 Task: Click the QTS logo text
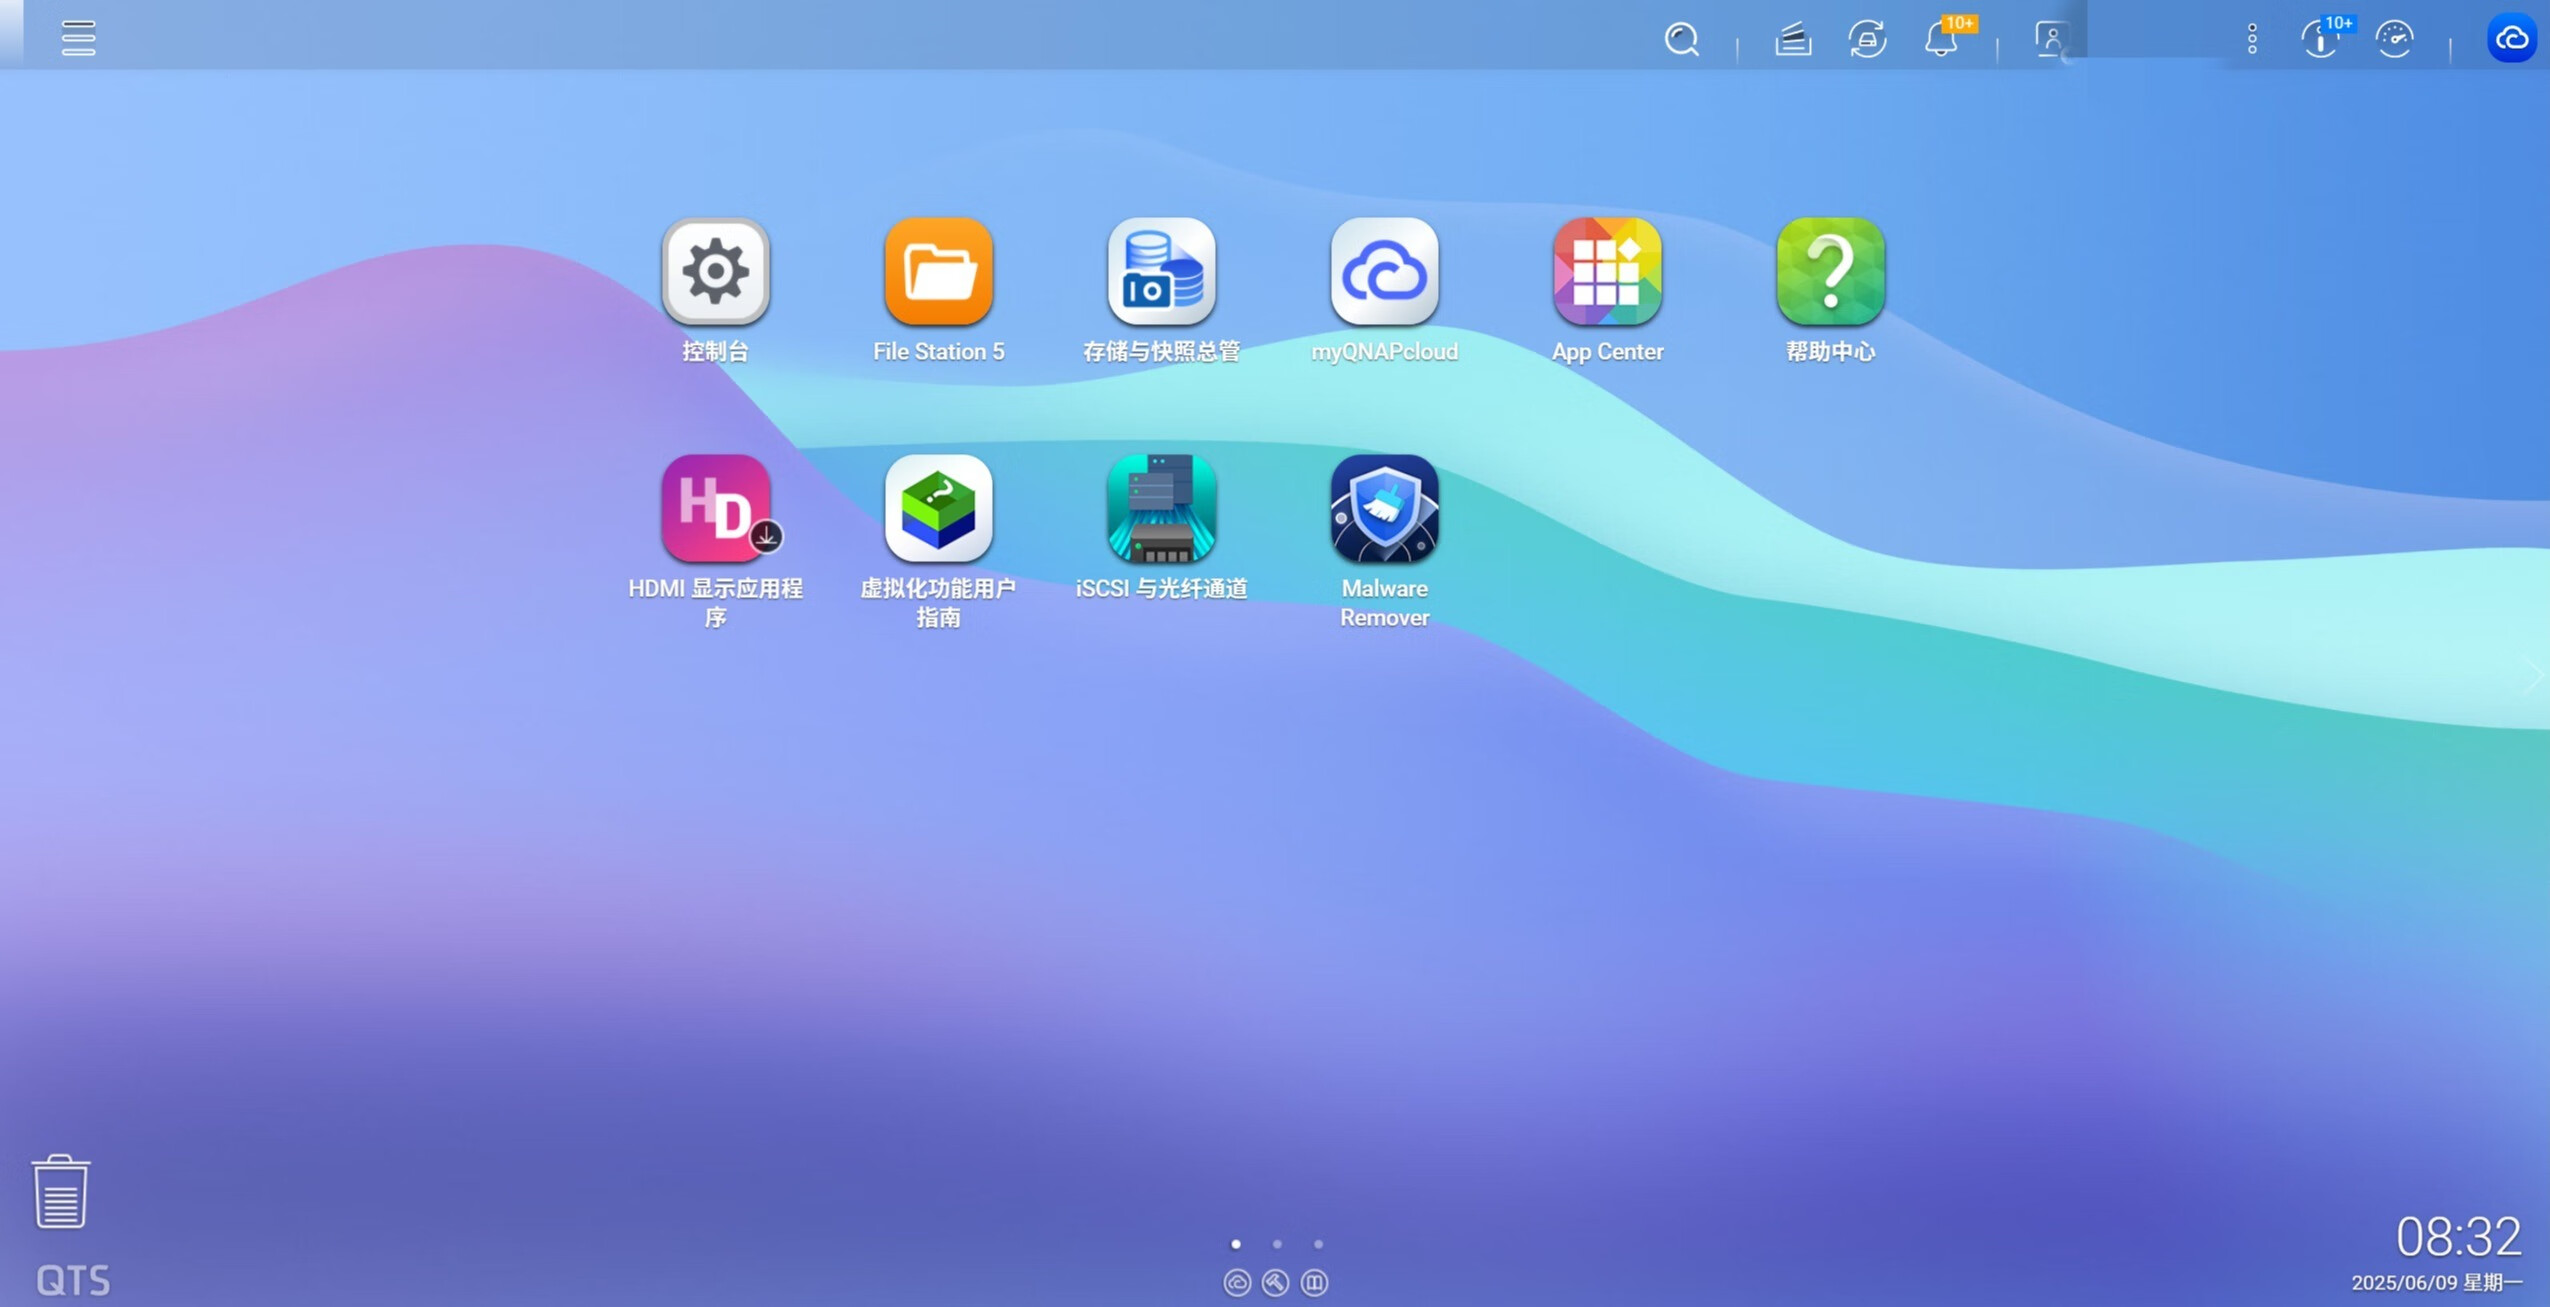click(x=73, y=1281)
